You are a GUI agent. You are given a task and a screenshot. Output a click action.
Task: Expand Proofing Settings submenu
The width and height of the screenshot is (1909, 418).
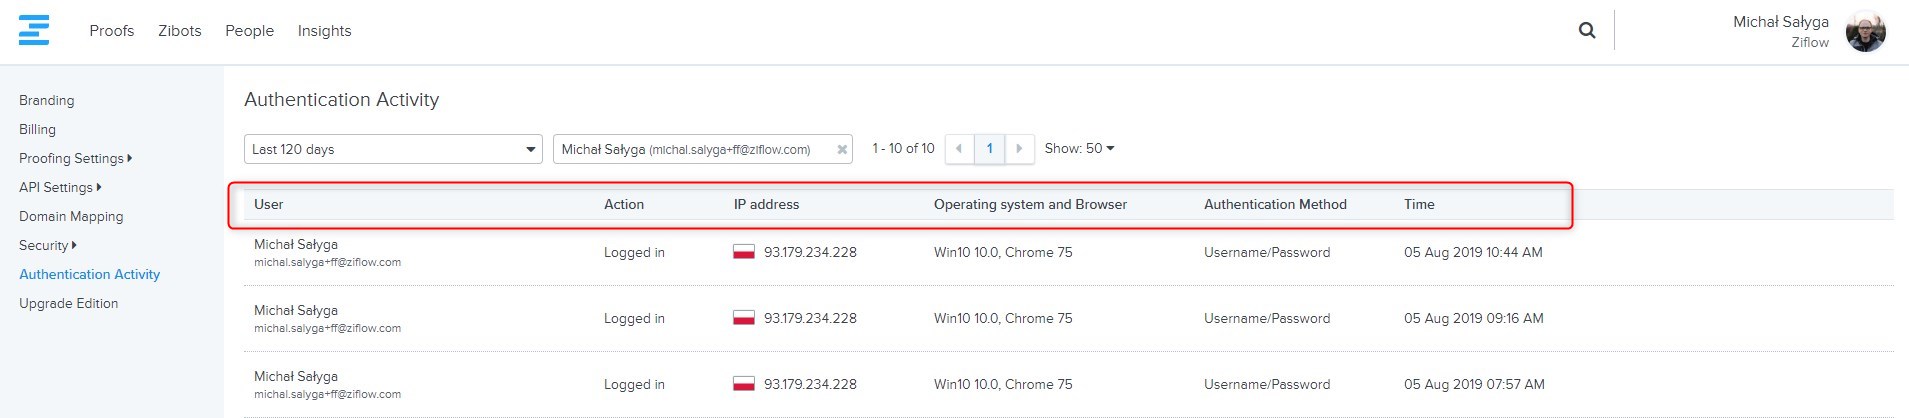75,158
